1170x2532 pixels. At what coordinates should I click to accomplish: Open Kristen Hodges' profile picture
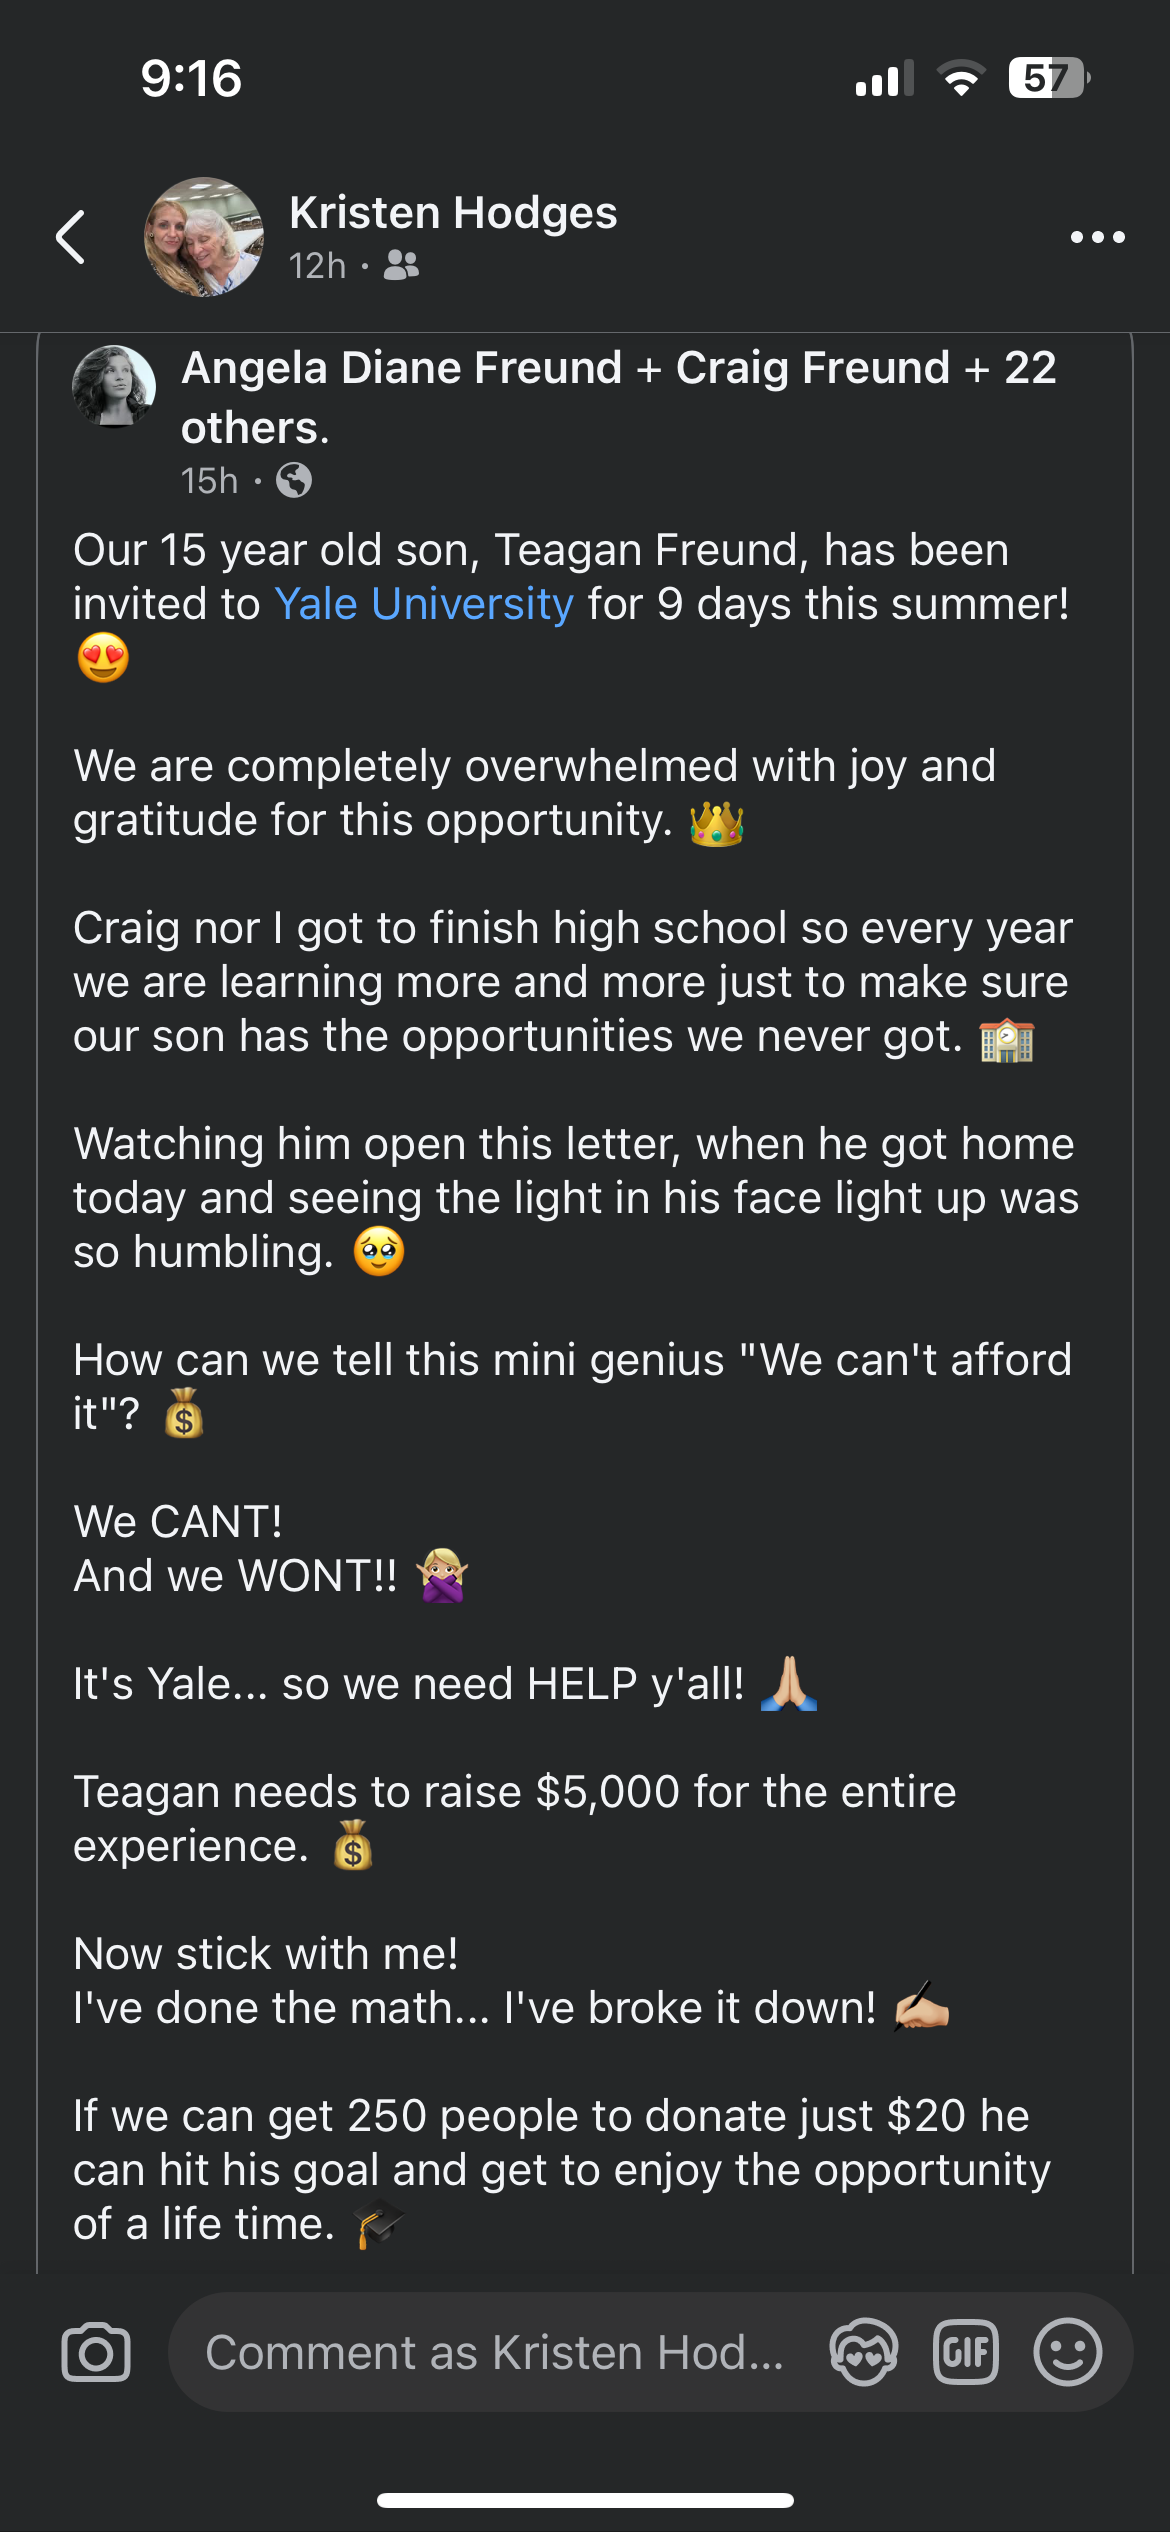[x=204, y=237]
